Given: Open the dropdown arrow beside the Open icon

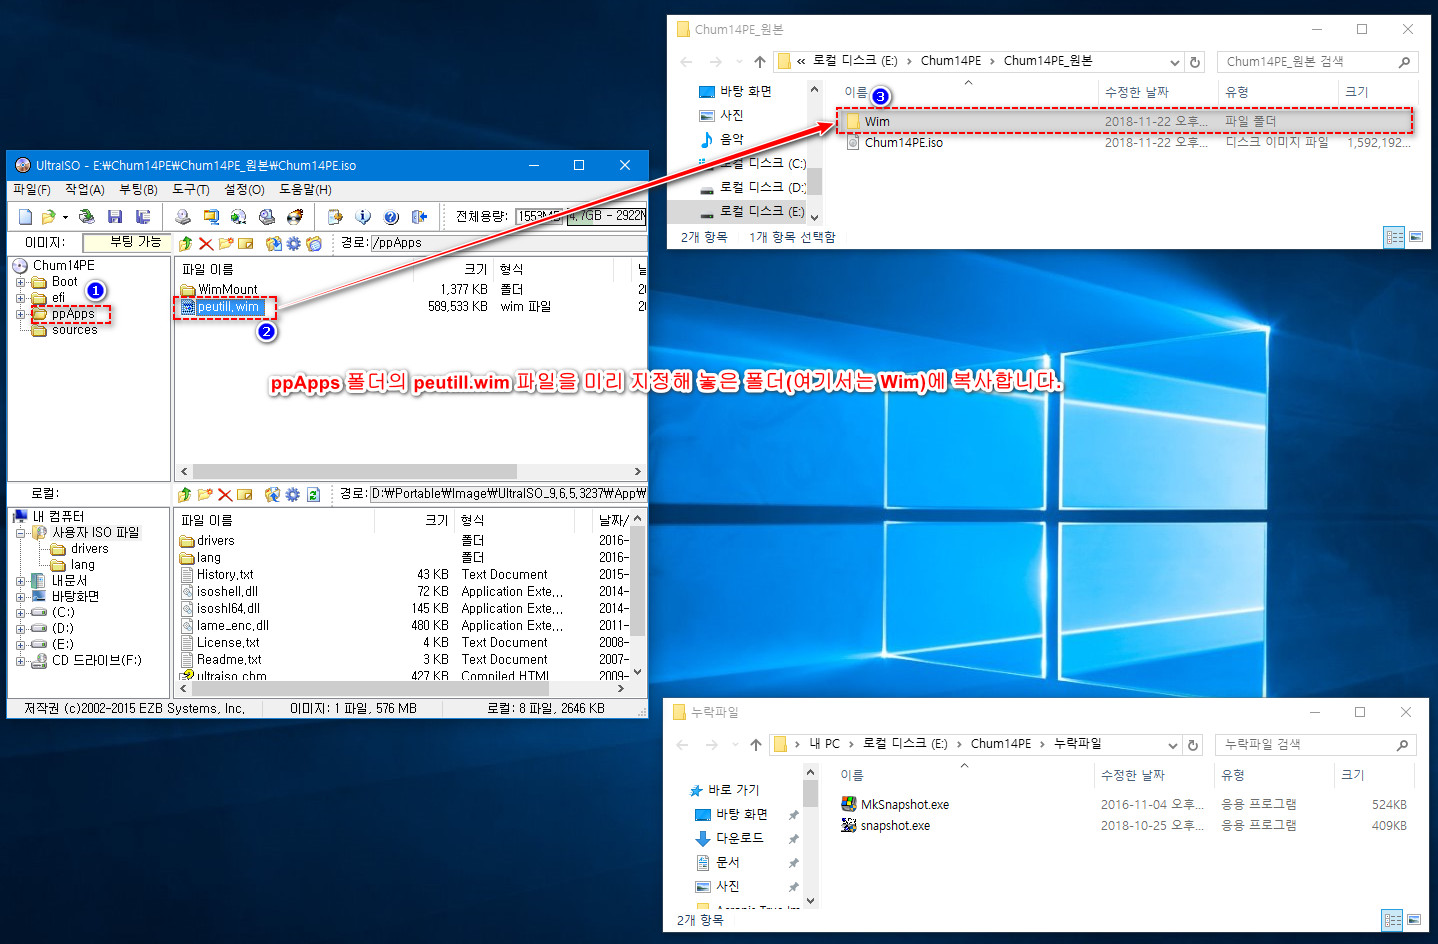Looking at the screenshot, I should [65, 217].
